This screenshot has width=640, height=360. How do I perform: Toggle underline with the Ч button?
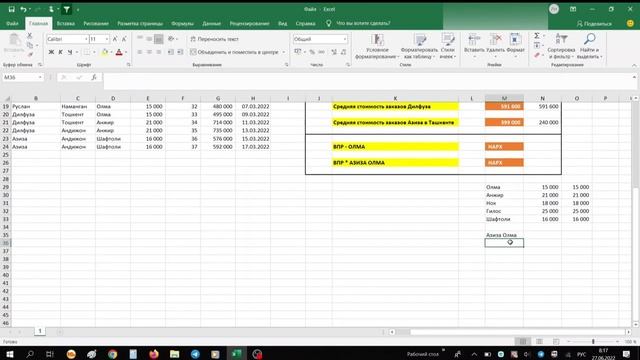tap(70, 52)
